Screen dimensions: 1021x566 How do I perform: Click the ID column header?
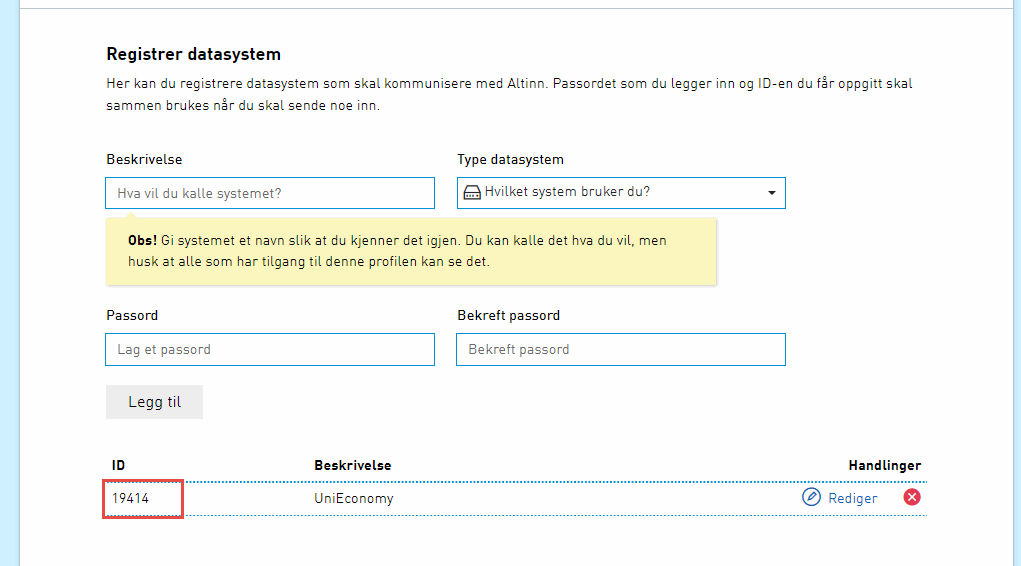pyautogui.click(x=118, y=466)
